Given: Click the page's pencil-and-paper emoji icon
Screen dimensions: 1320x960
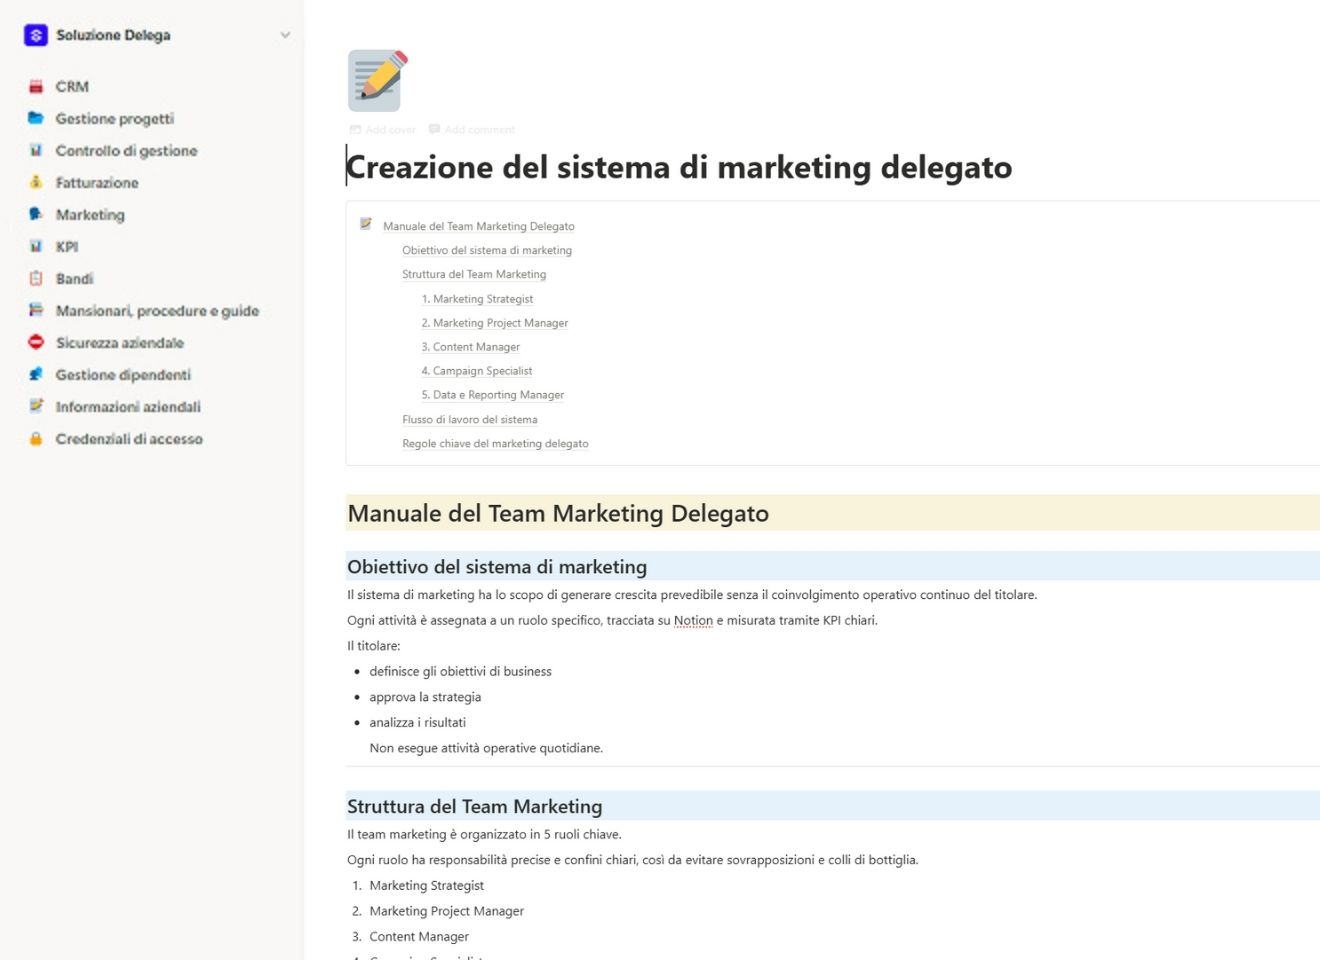Looking at the screenshot, I should tap(374, 80).
